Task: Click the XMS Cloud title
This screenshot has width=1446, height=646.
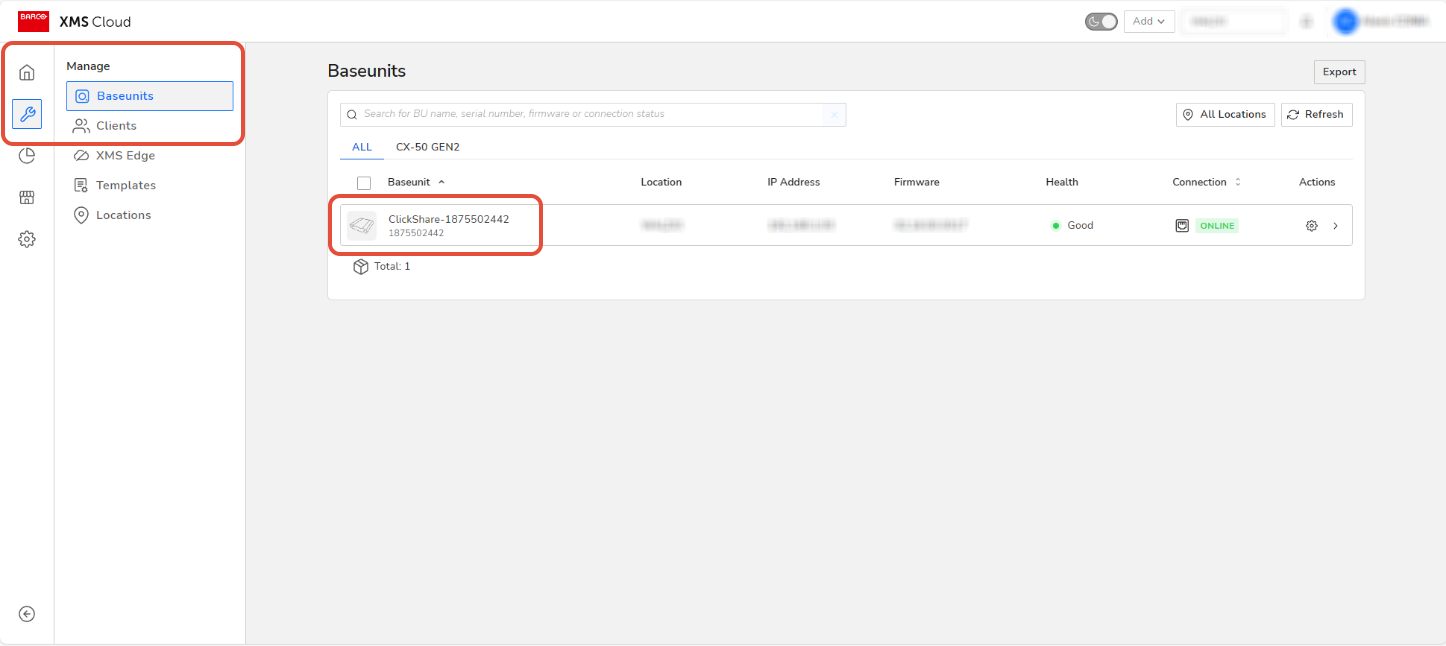Action: [x=95, y=22]
